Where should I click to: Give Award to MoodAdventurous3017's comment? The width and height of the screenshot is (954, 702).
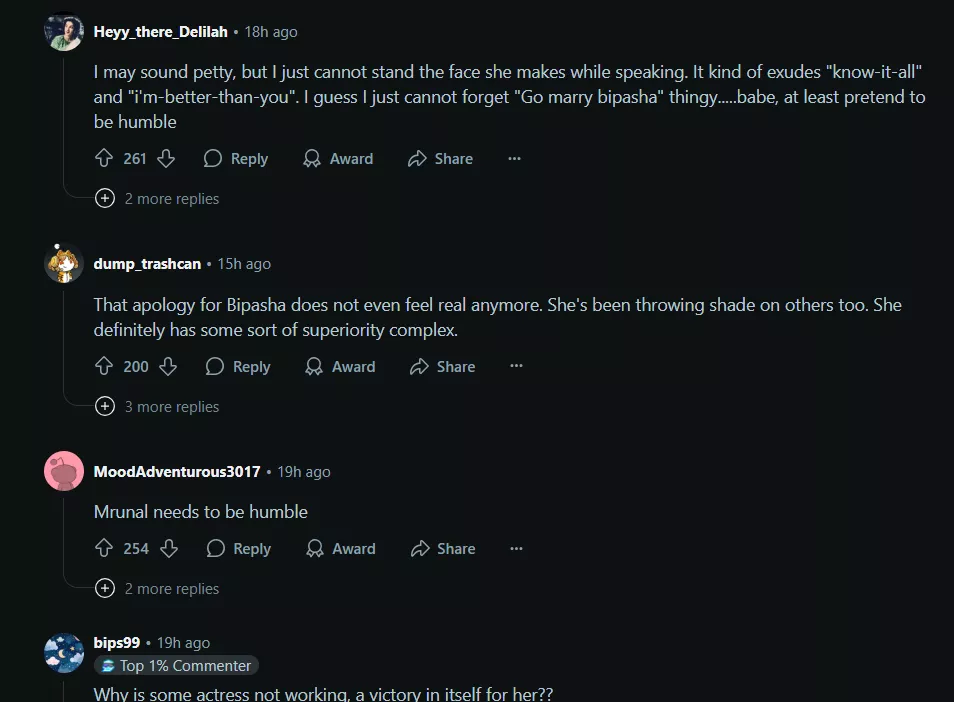[341, 548]
